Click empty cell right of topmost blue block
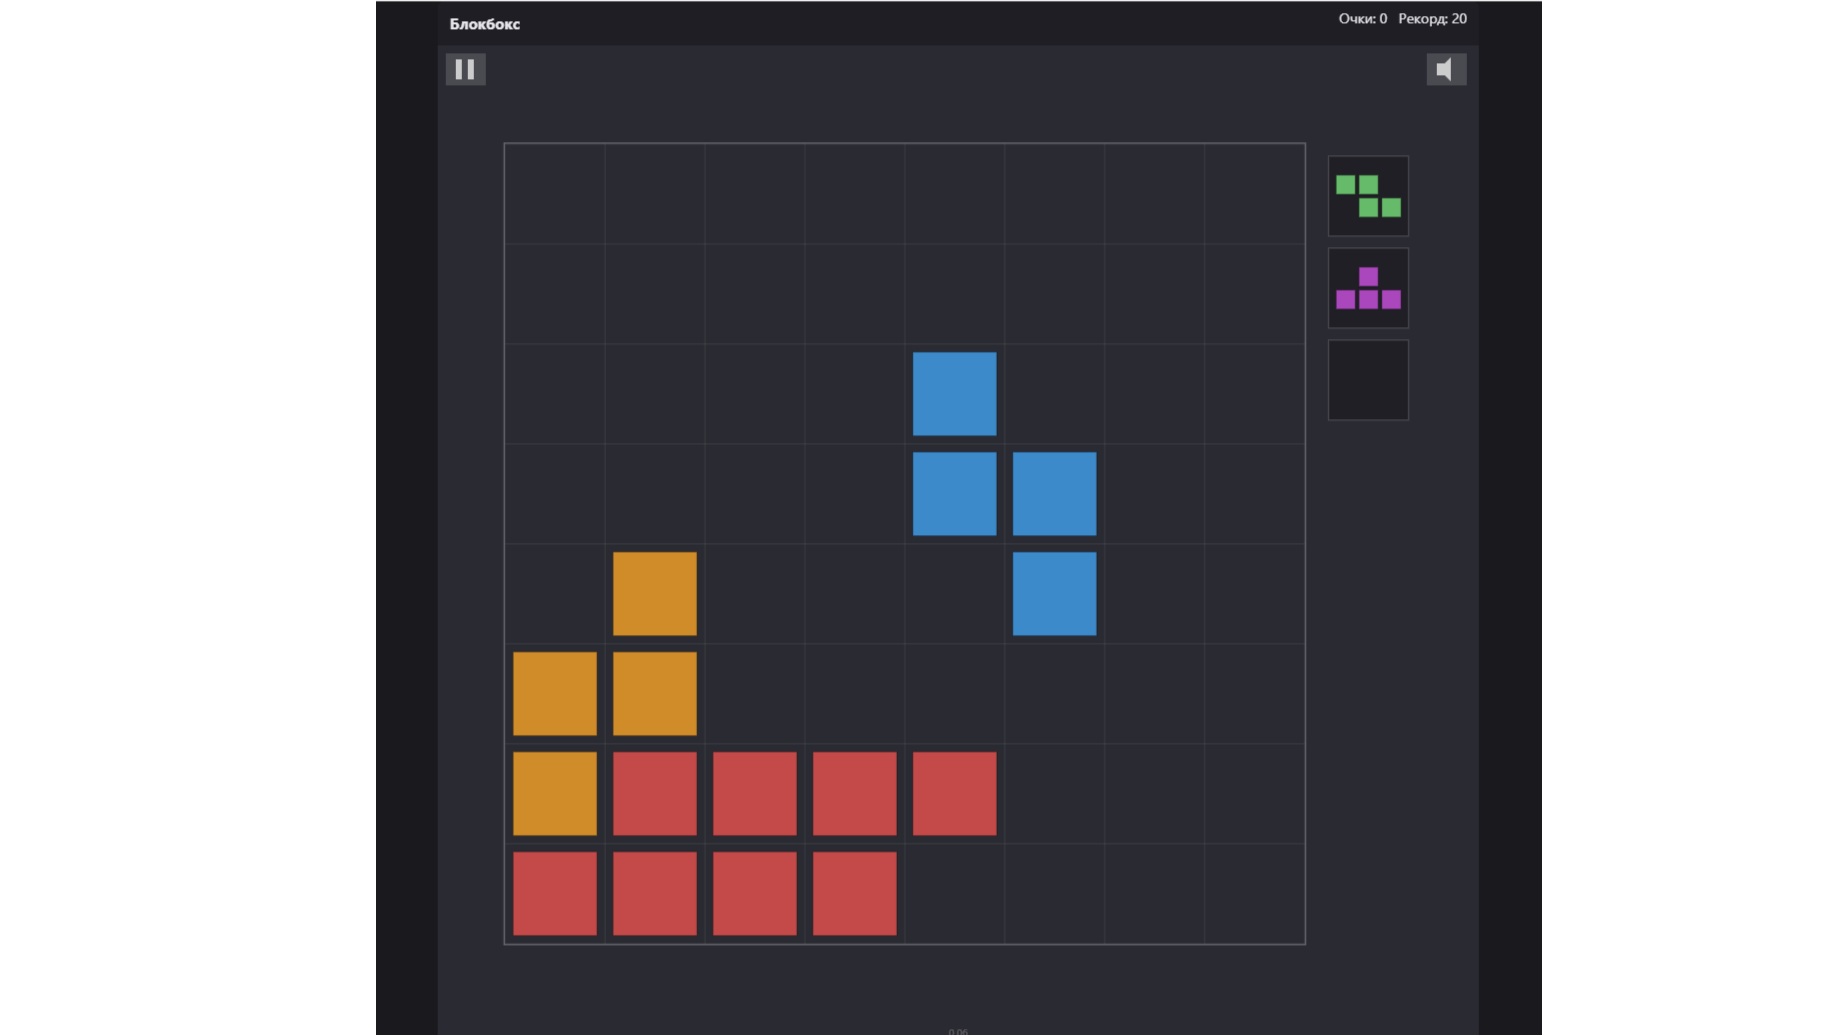This screenshot has height=1035, width=1840. click(1054, 394)
